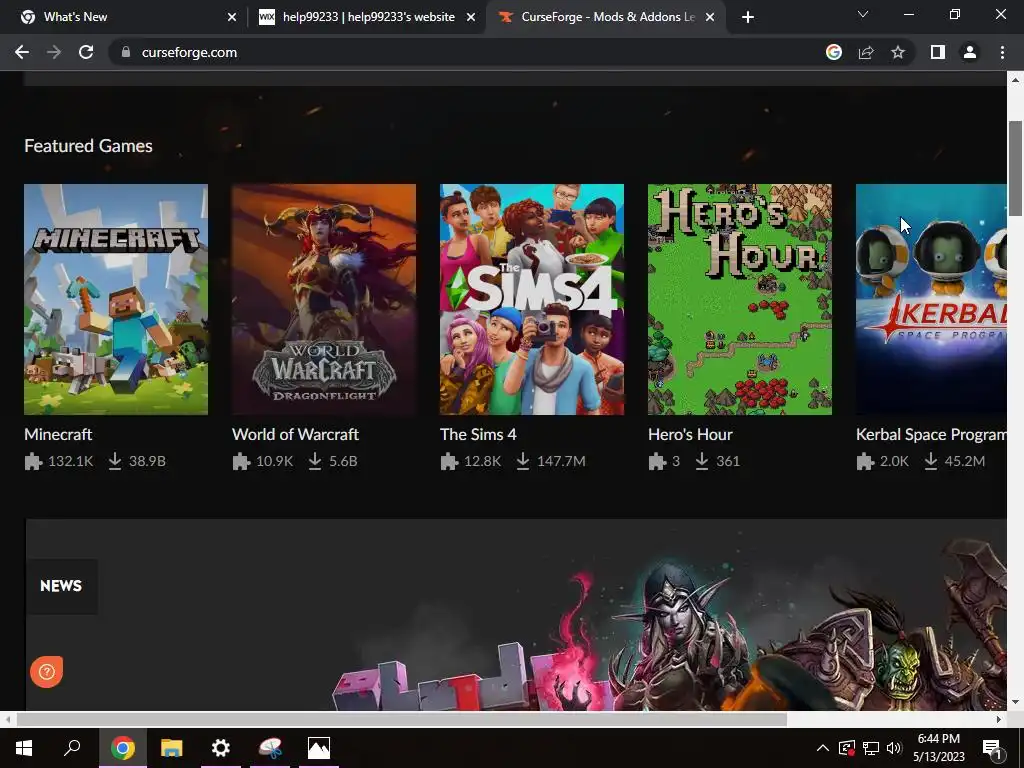Click The Sims 4 title link

click(478, 434)
